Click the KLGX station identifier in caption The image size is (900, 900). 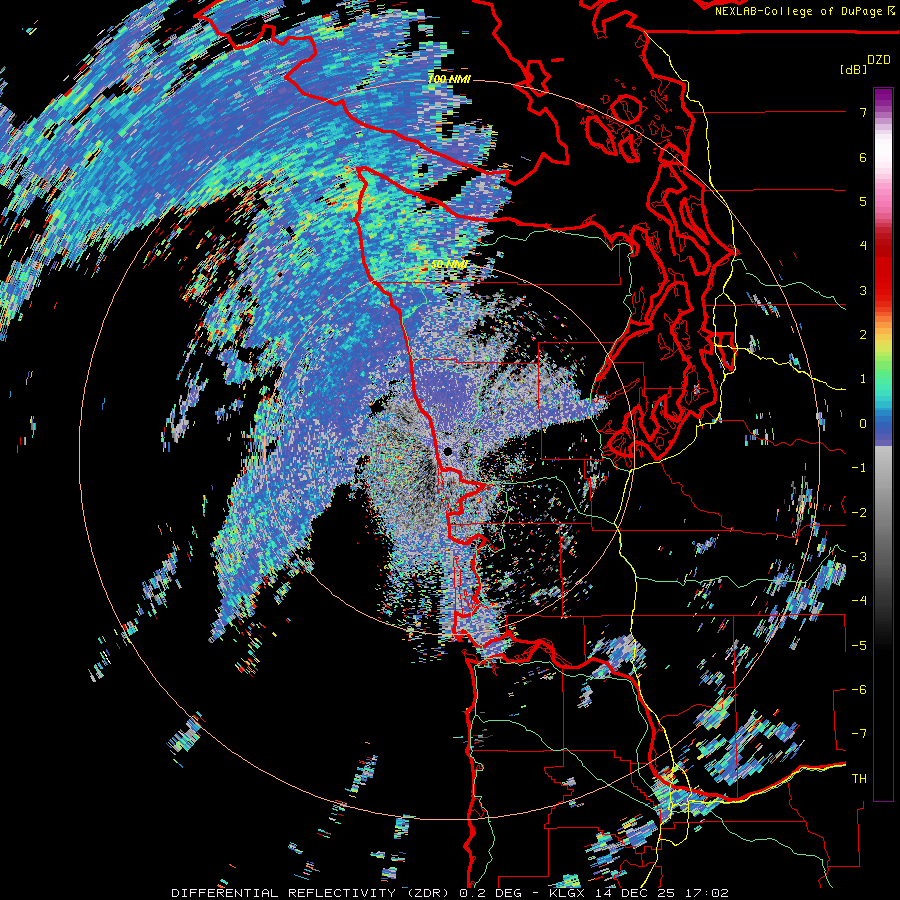565,893
